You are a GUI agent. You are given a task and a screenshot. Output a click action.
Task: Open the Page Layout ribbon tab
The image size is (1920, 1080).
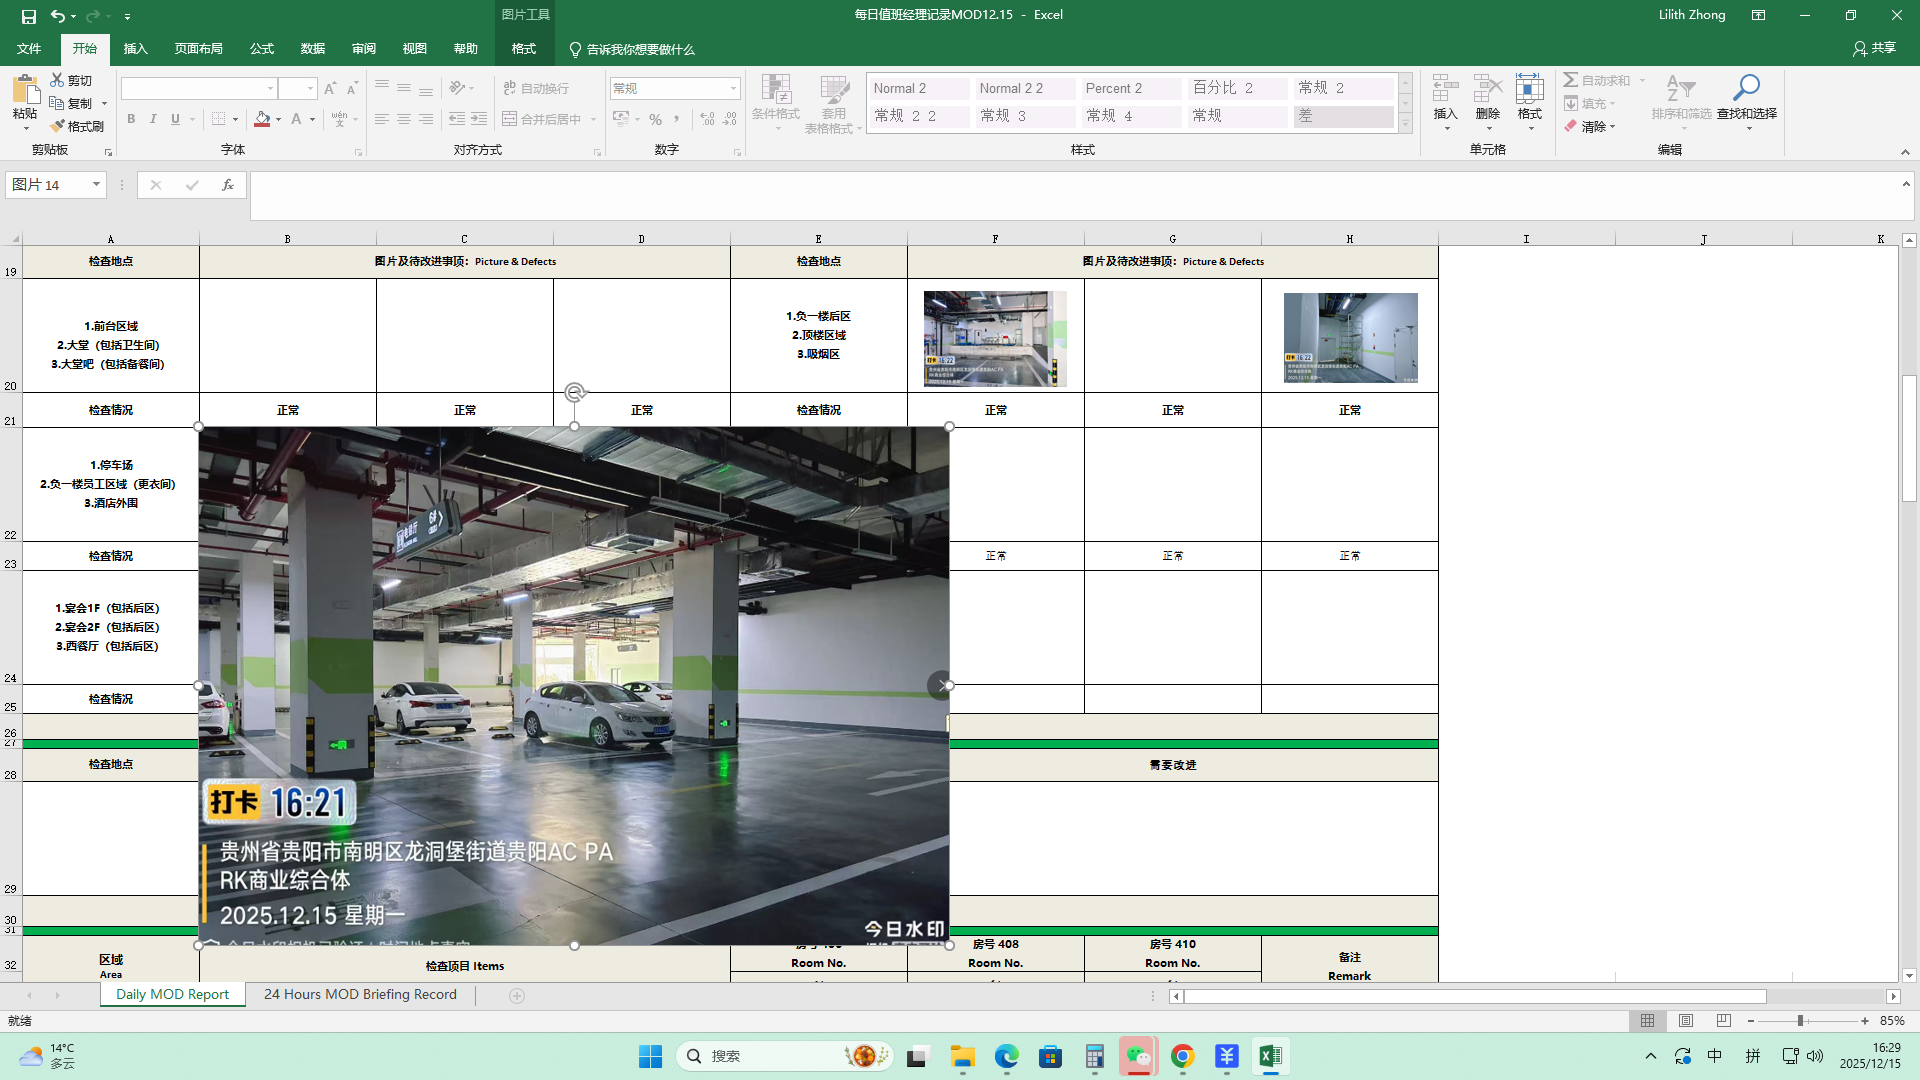click(198, 49)
